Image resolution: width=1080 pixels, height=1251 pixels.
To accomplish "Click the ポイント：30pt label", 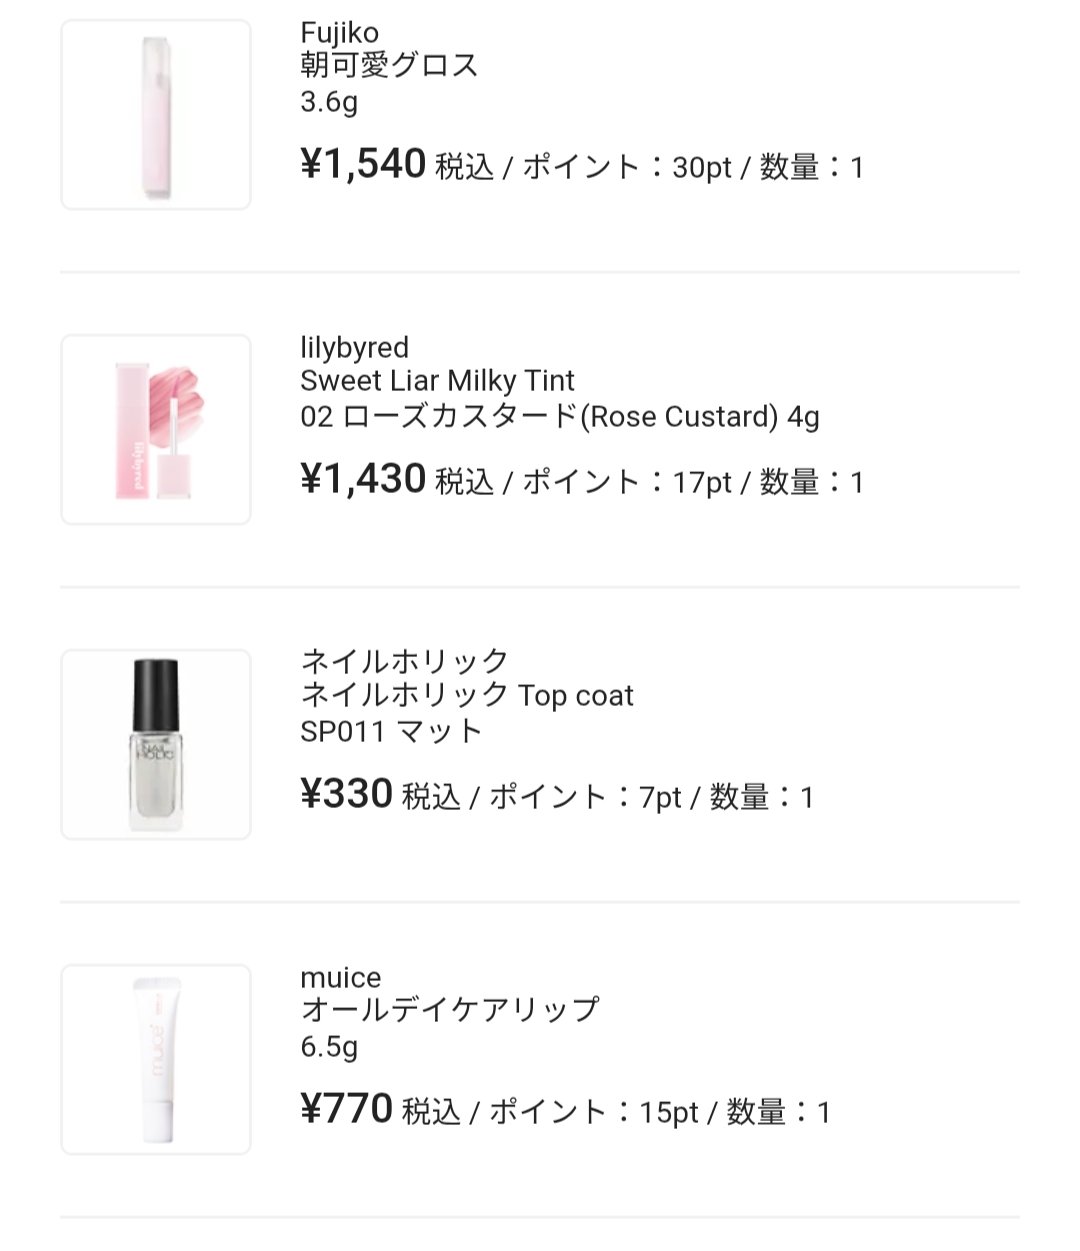I will point(627,167).
